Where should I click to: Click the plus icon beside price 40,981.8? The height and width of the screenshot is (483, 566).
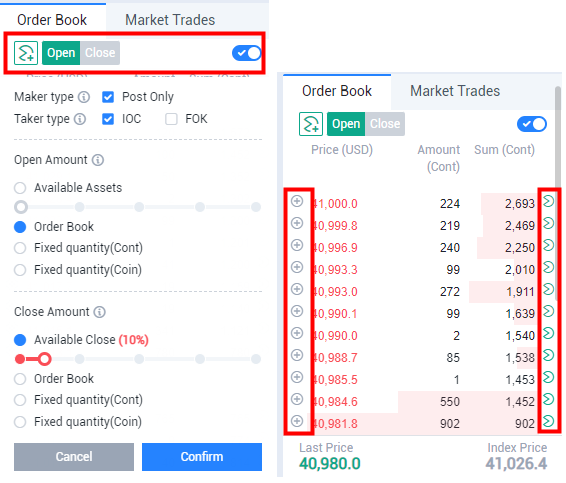(x=297, y=421)
